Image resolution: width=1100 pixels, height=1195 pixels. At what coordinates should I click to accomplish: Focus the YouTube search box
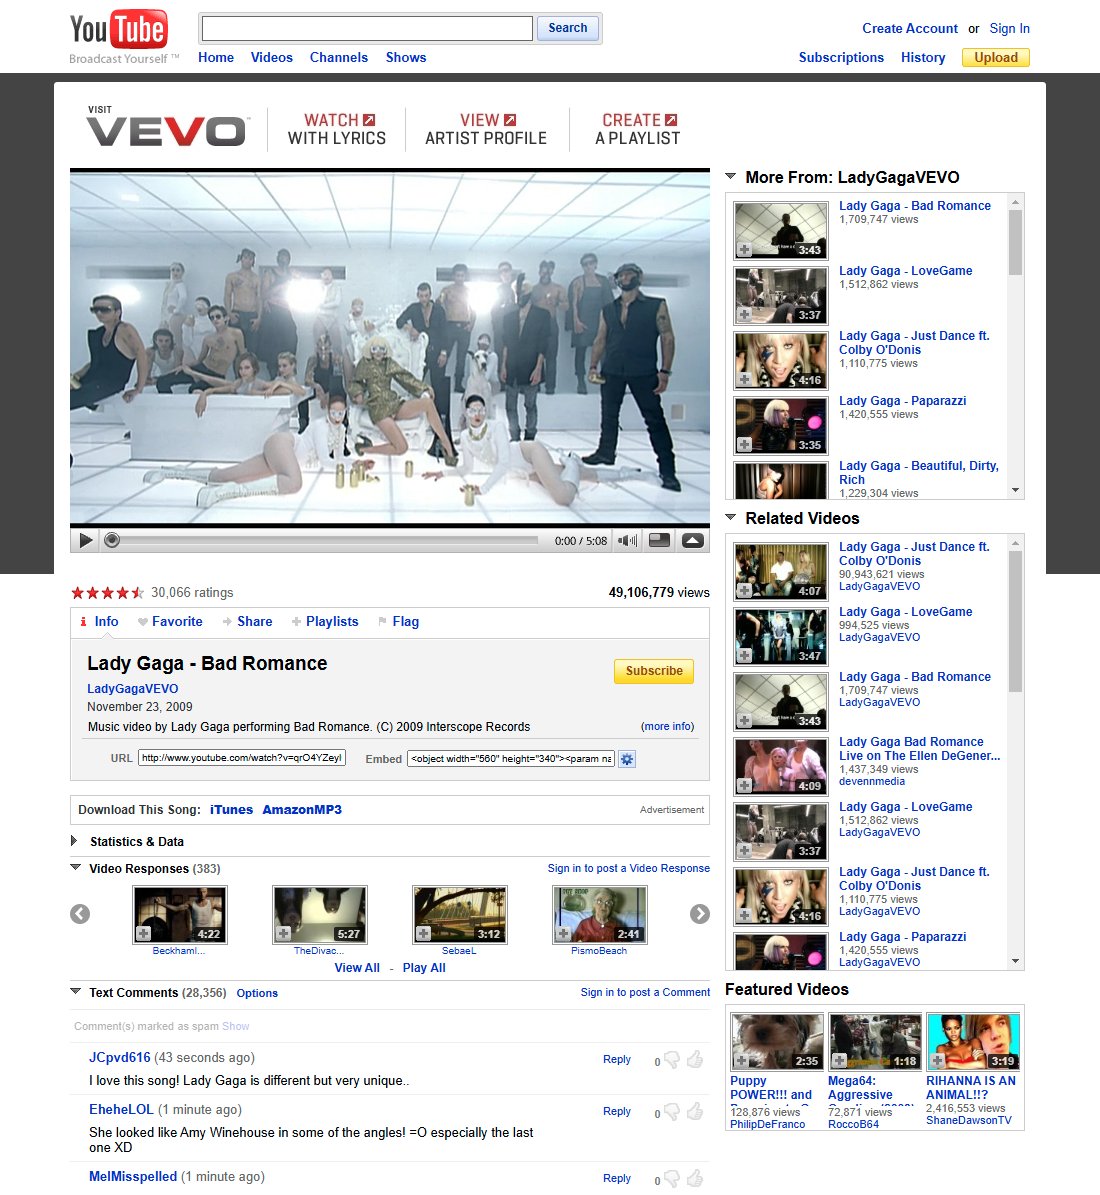367,28
